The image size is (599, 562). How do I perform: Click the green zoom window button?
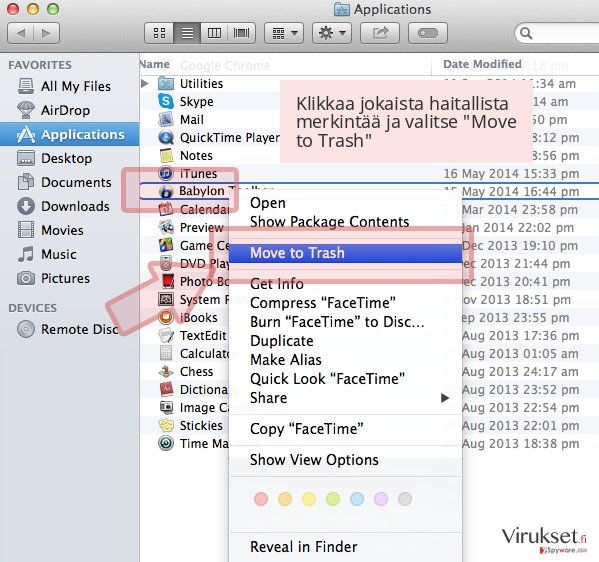click(53, 9)
